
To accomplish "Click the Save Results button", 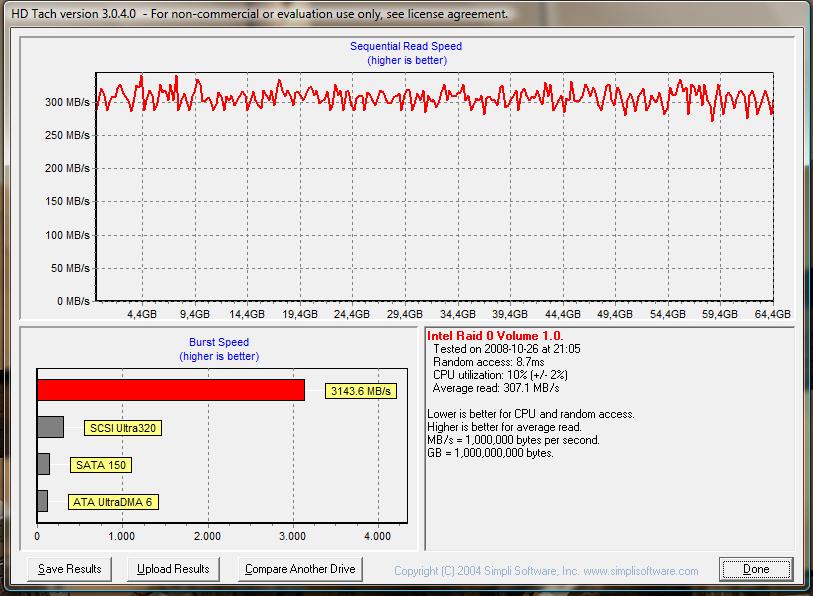I will (69, 569).
